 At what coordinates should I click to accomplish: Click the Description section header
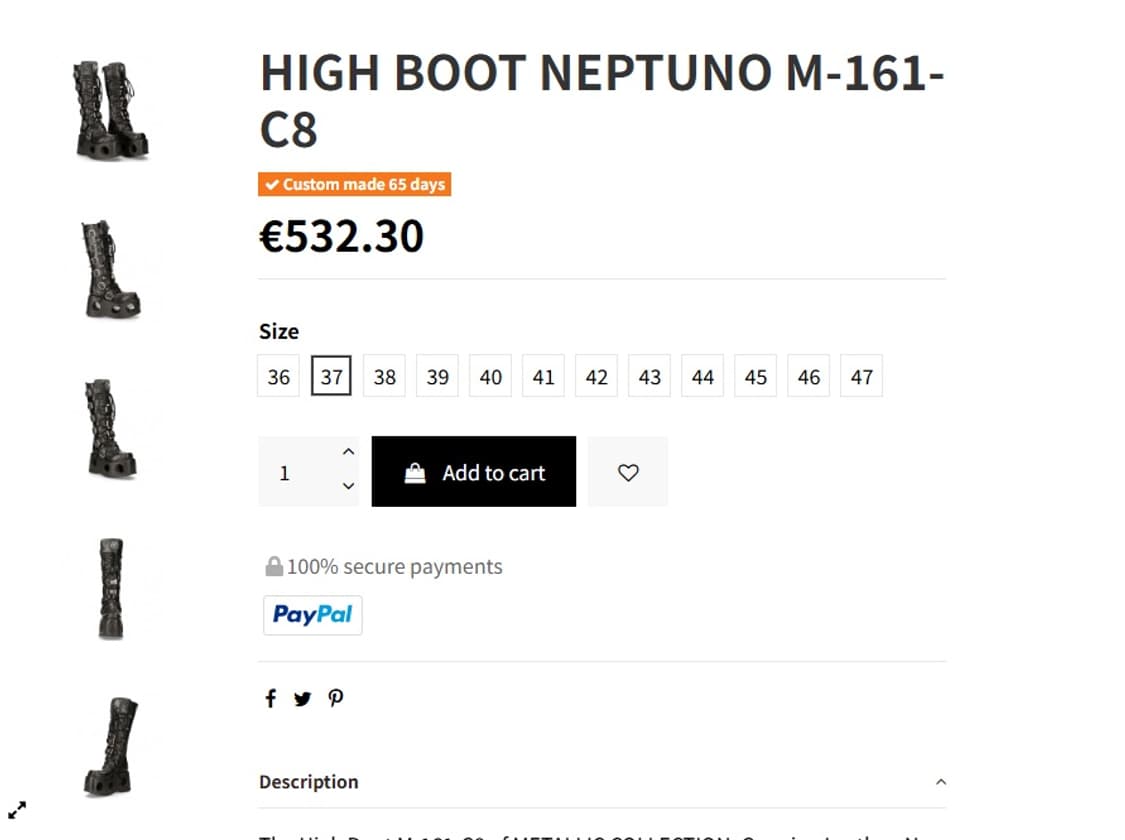pyautogui.click(x=309, y=782)
